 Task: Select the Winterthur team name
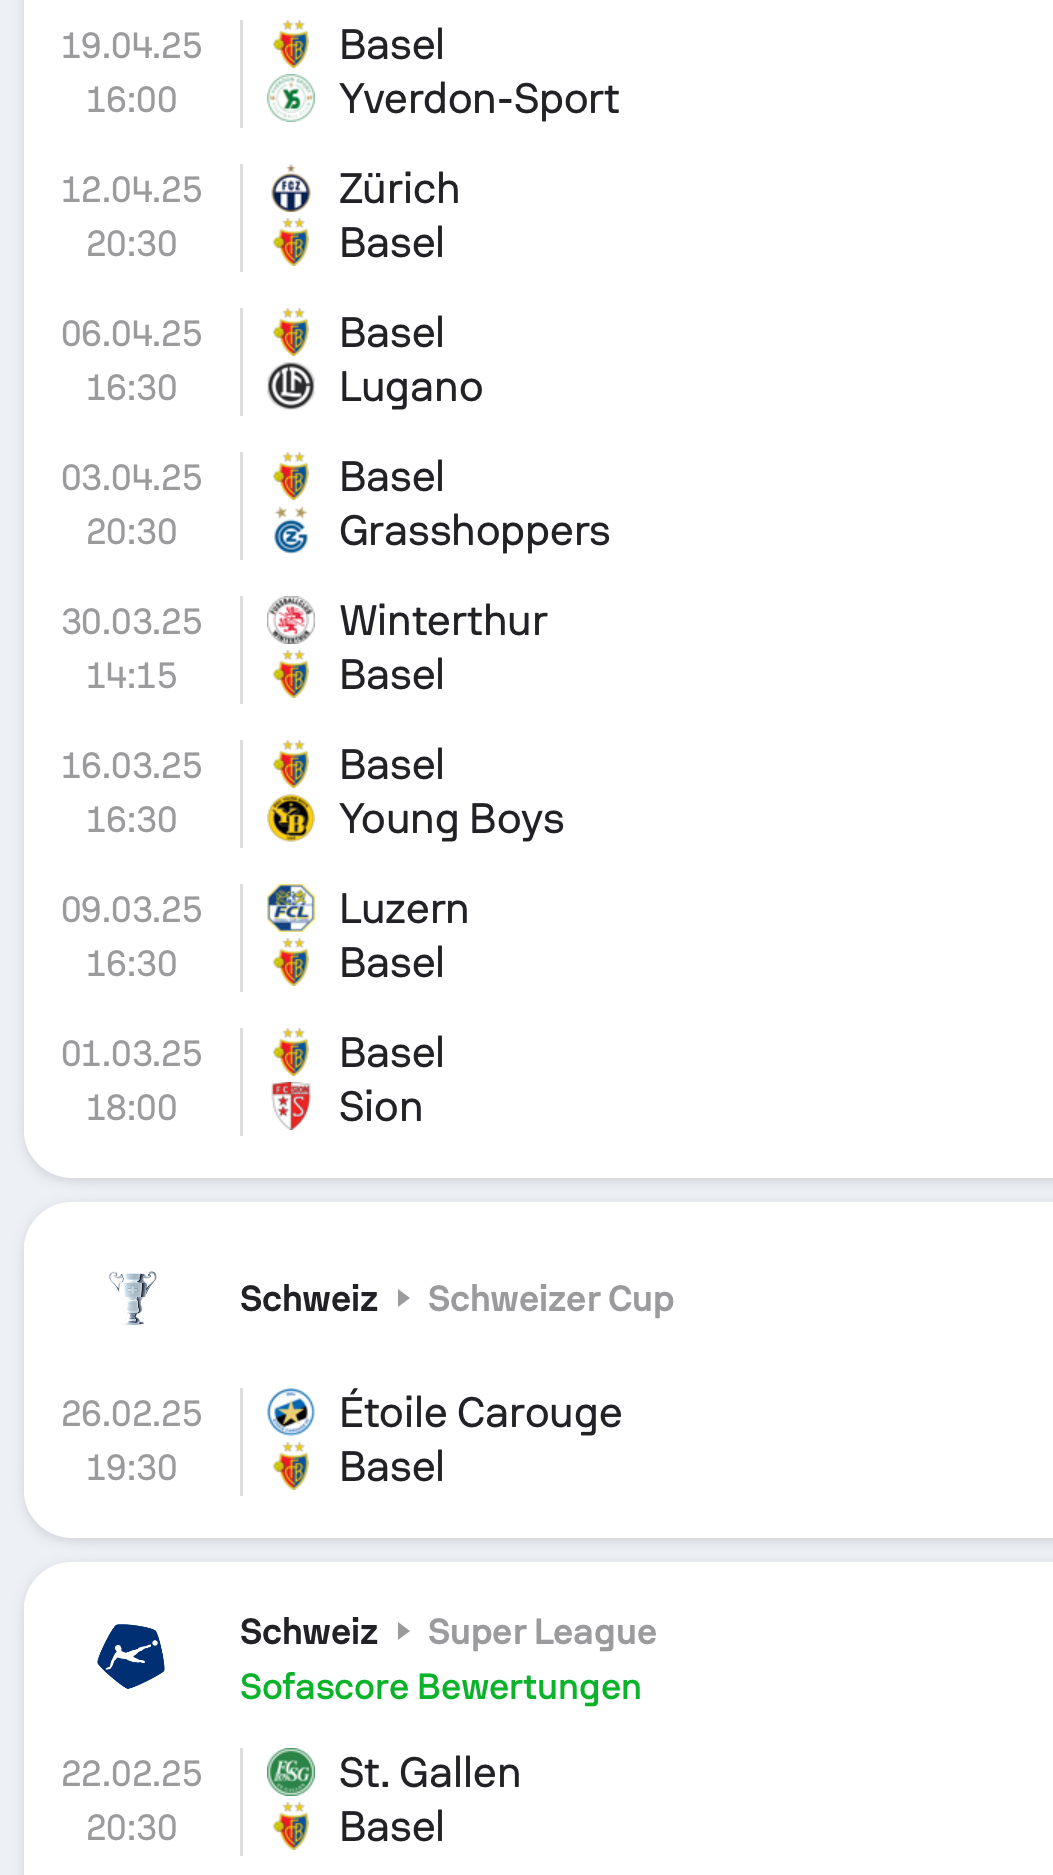coord(443,621)
